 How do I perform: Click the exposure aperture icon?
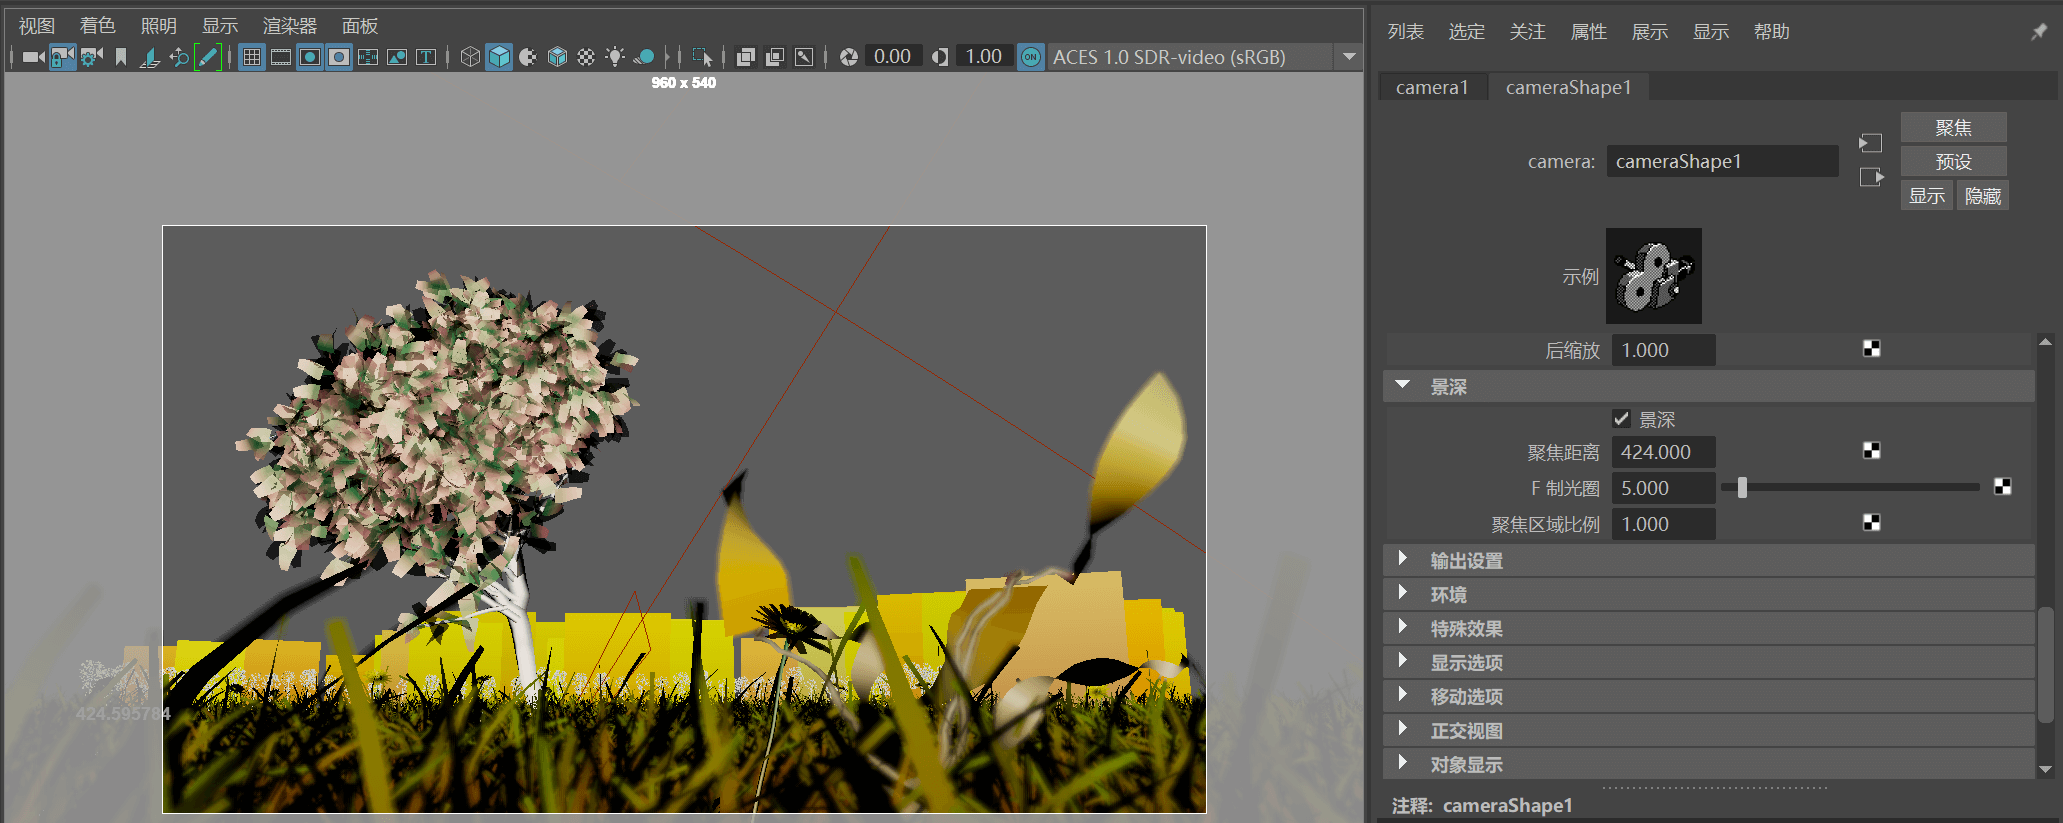[849, 57]
